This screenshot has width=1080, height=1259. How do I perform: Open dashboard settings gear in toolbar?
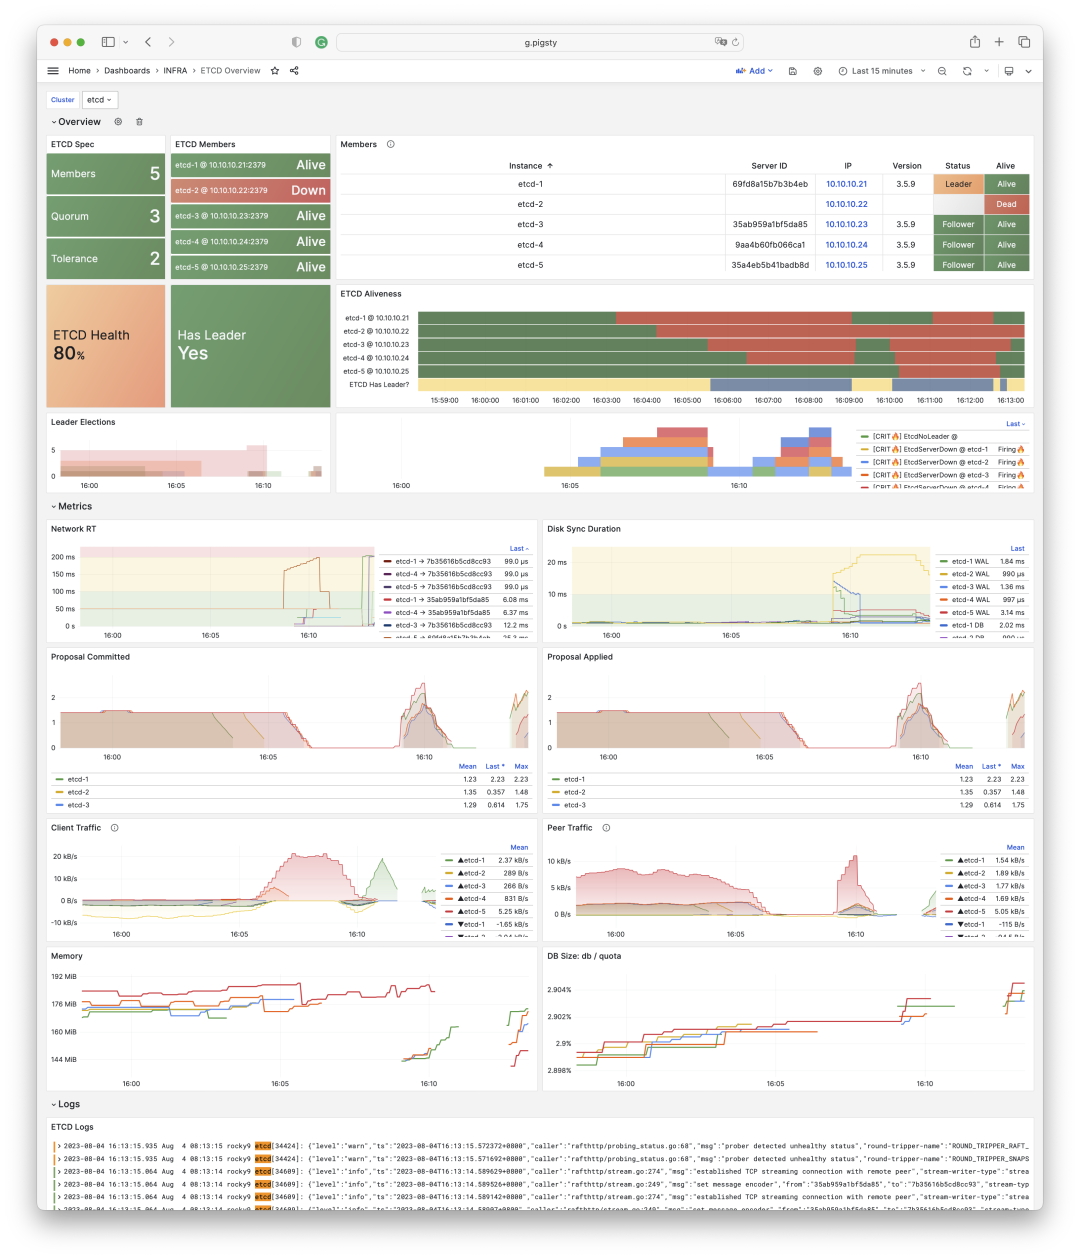818,71
